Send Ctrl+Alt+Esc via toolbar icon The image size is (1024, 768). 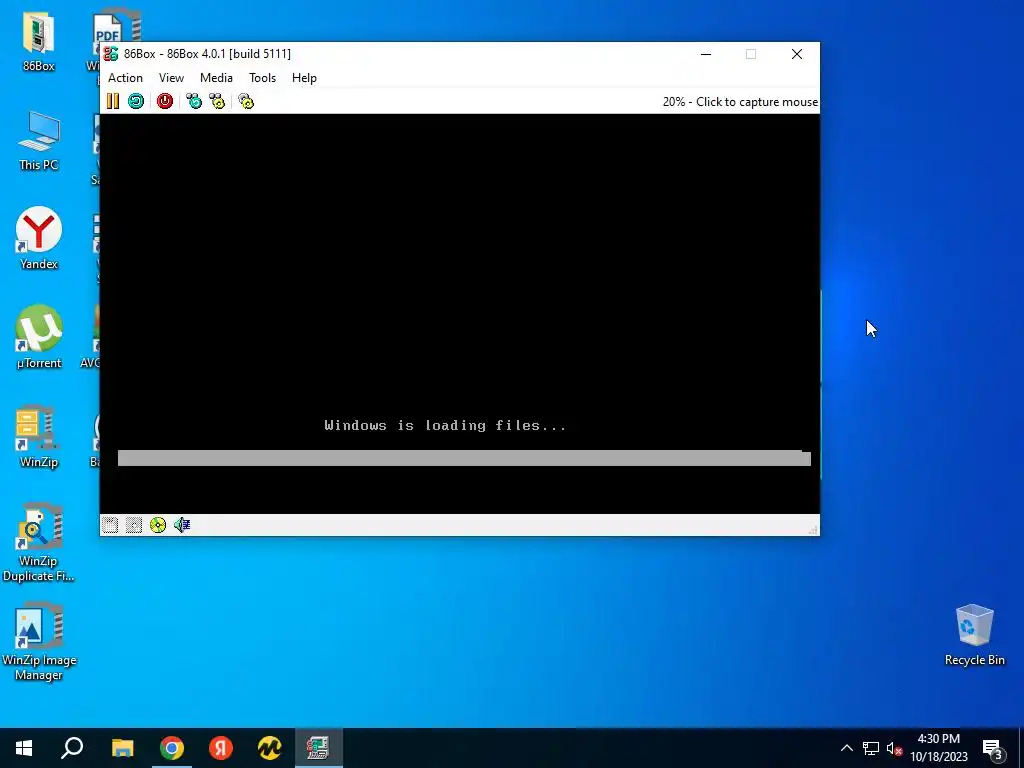coord(217,101)
